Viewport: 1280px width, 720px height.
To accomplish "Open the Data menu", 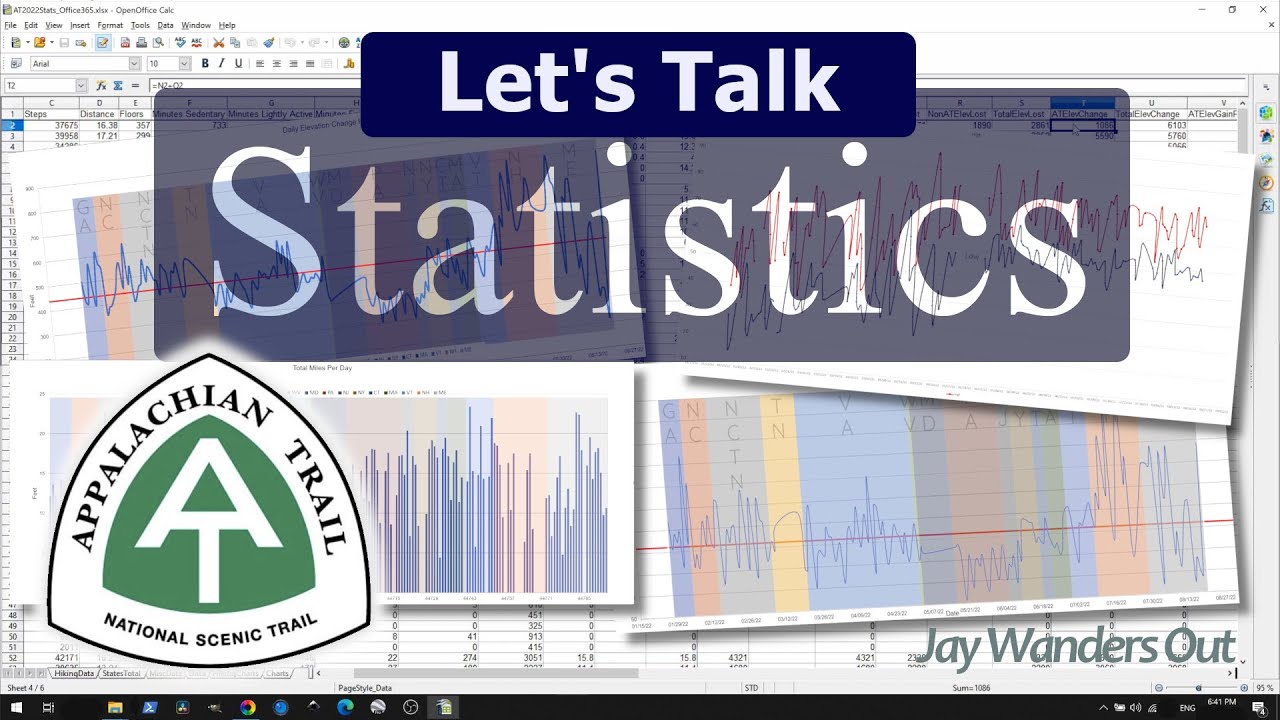I will pos(166,25).
